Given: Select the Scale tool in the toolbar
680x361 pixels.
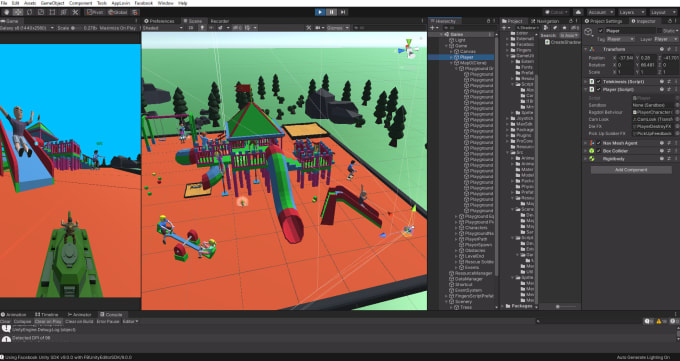Looking at the screenshot, I should [x=41, y=12].
